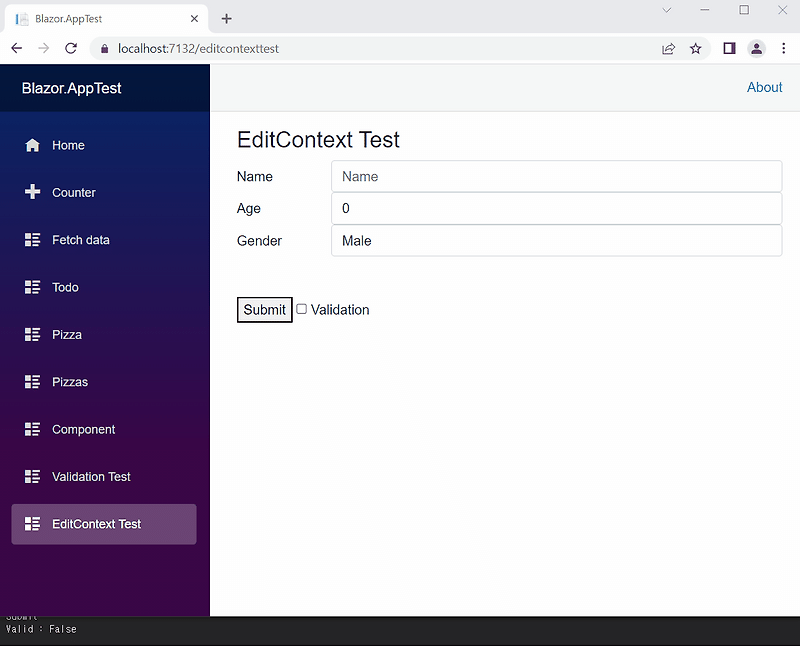The width and height of the screenshot is (800, 646).
Task: Click the tab search chevron
Action: [666, 10]
